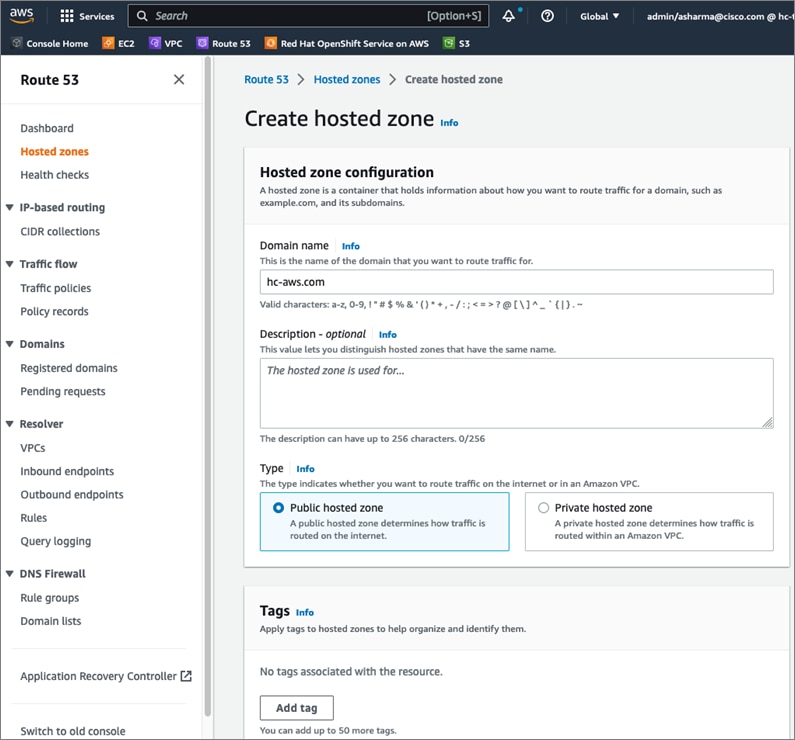Screen dimensions: 795x740
Task: Click the Domain name input field
Action: click(516, 282)
